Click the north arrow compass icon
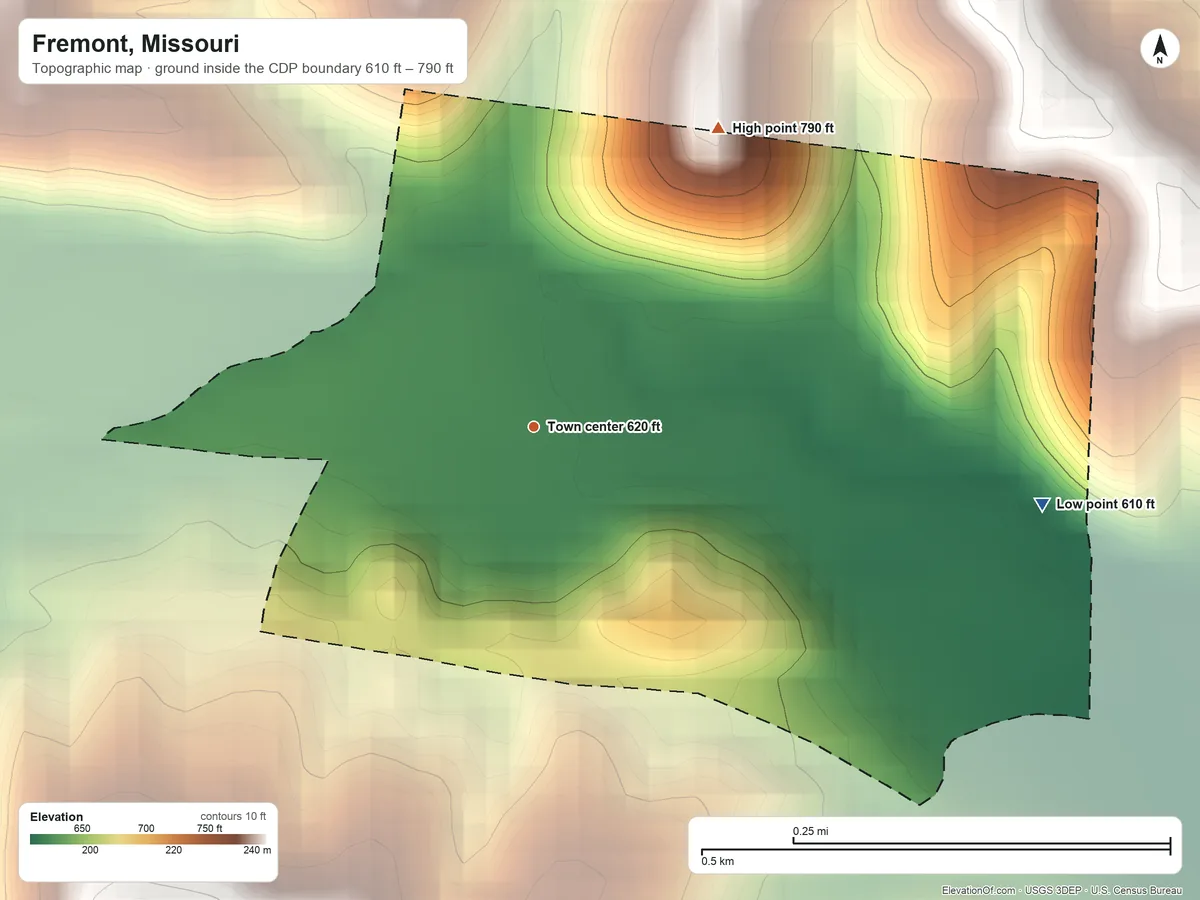This screenshot has width=1200, height=900. (1159, 49)
